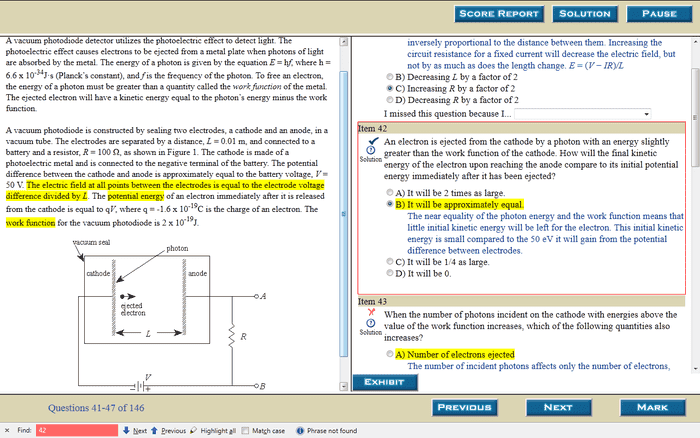Select option B) Decreasing L by factor of 2
The height and width of the screenshot is (438, 700).
[x=390, y=77]
